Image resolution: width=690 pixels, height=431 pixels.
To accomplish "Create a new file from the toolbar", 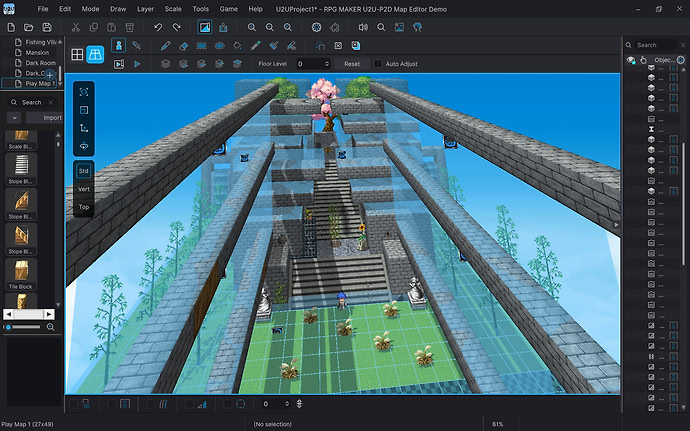I will click(11, 27).
